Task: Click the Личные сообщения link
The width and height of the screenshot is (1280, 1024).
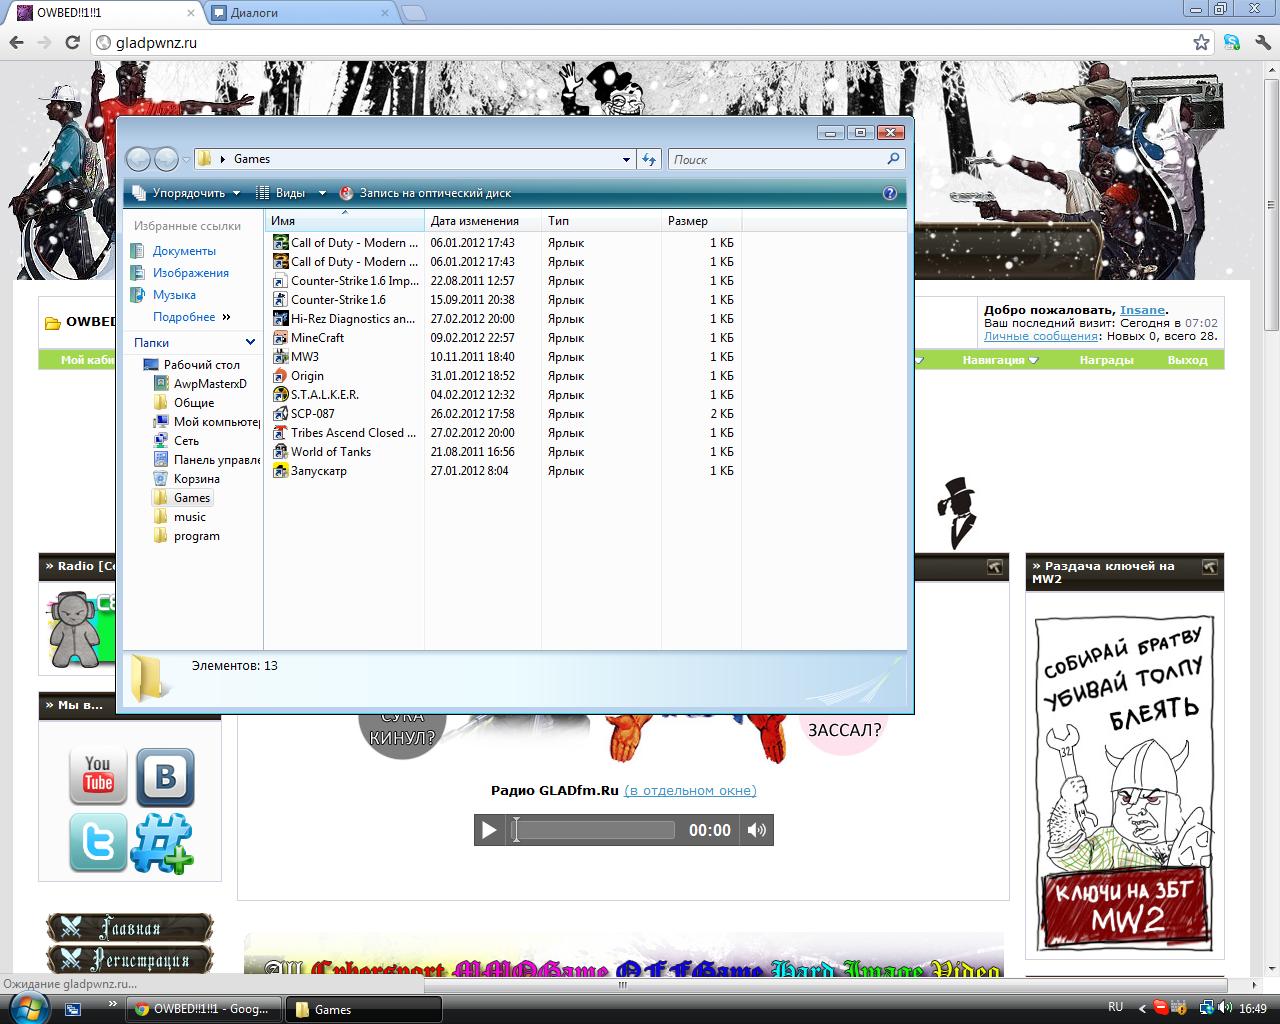Action: pyautogui.click(x=1040, y=336)
